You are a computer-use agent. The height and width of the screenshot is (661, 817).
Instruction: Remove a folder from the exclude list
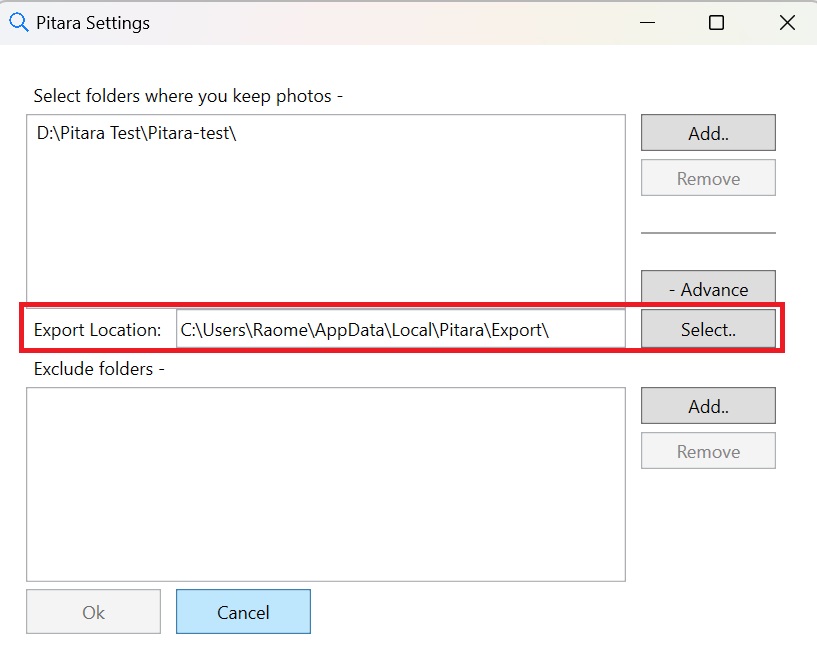(707, 451)
